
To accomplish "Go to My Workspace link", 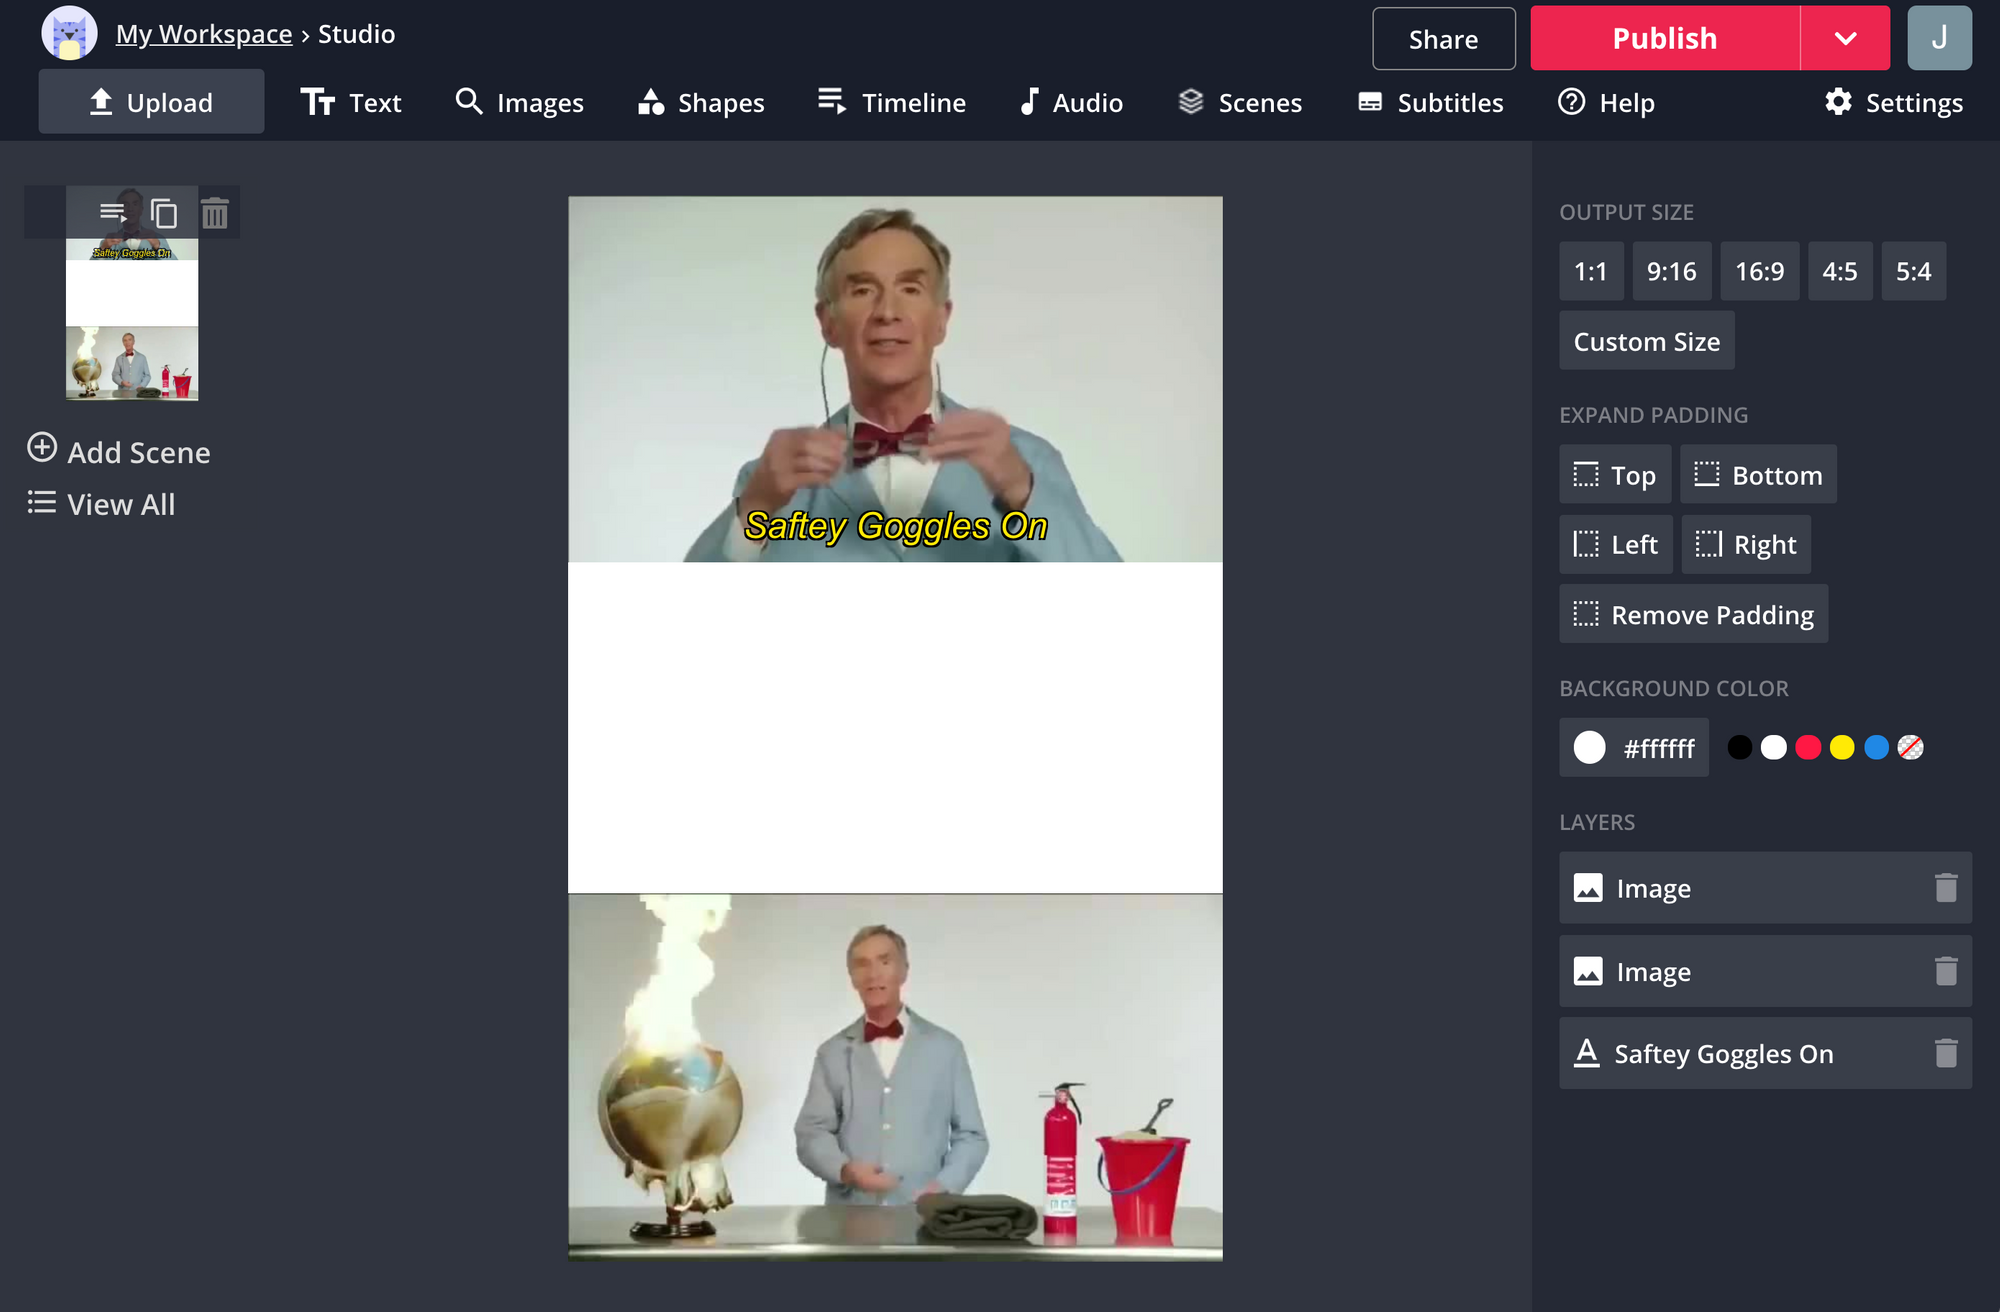I will 204,34.
